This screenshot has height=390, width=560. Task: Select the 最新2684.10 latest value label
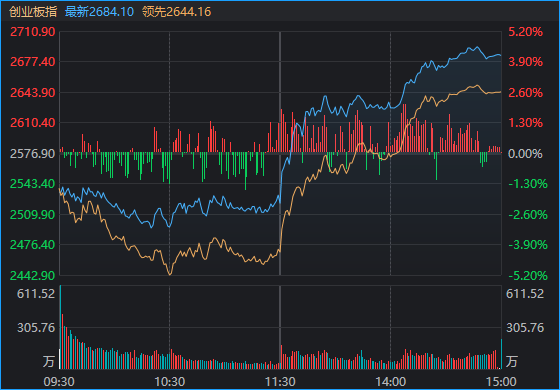coord(99,11)
